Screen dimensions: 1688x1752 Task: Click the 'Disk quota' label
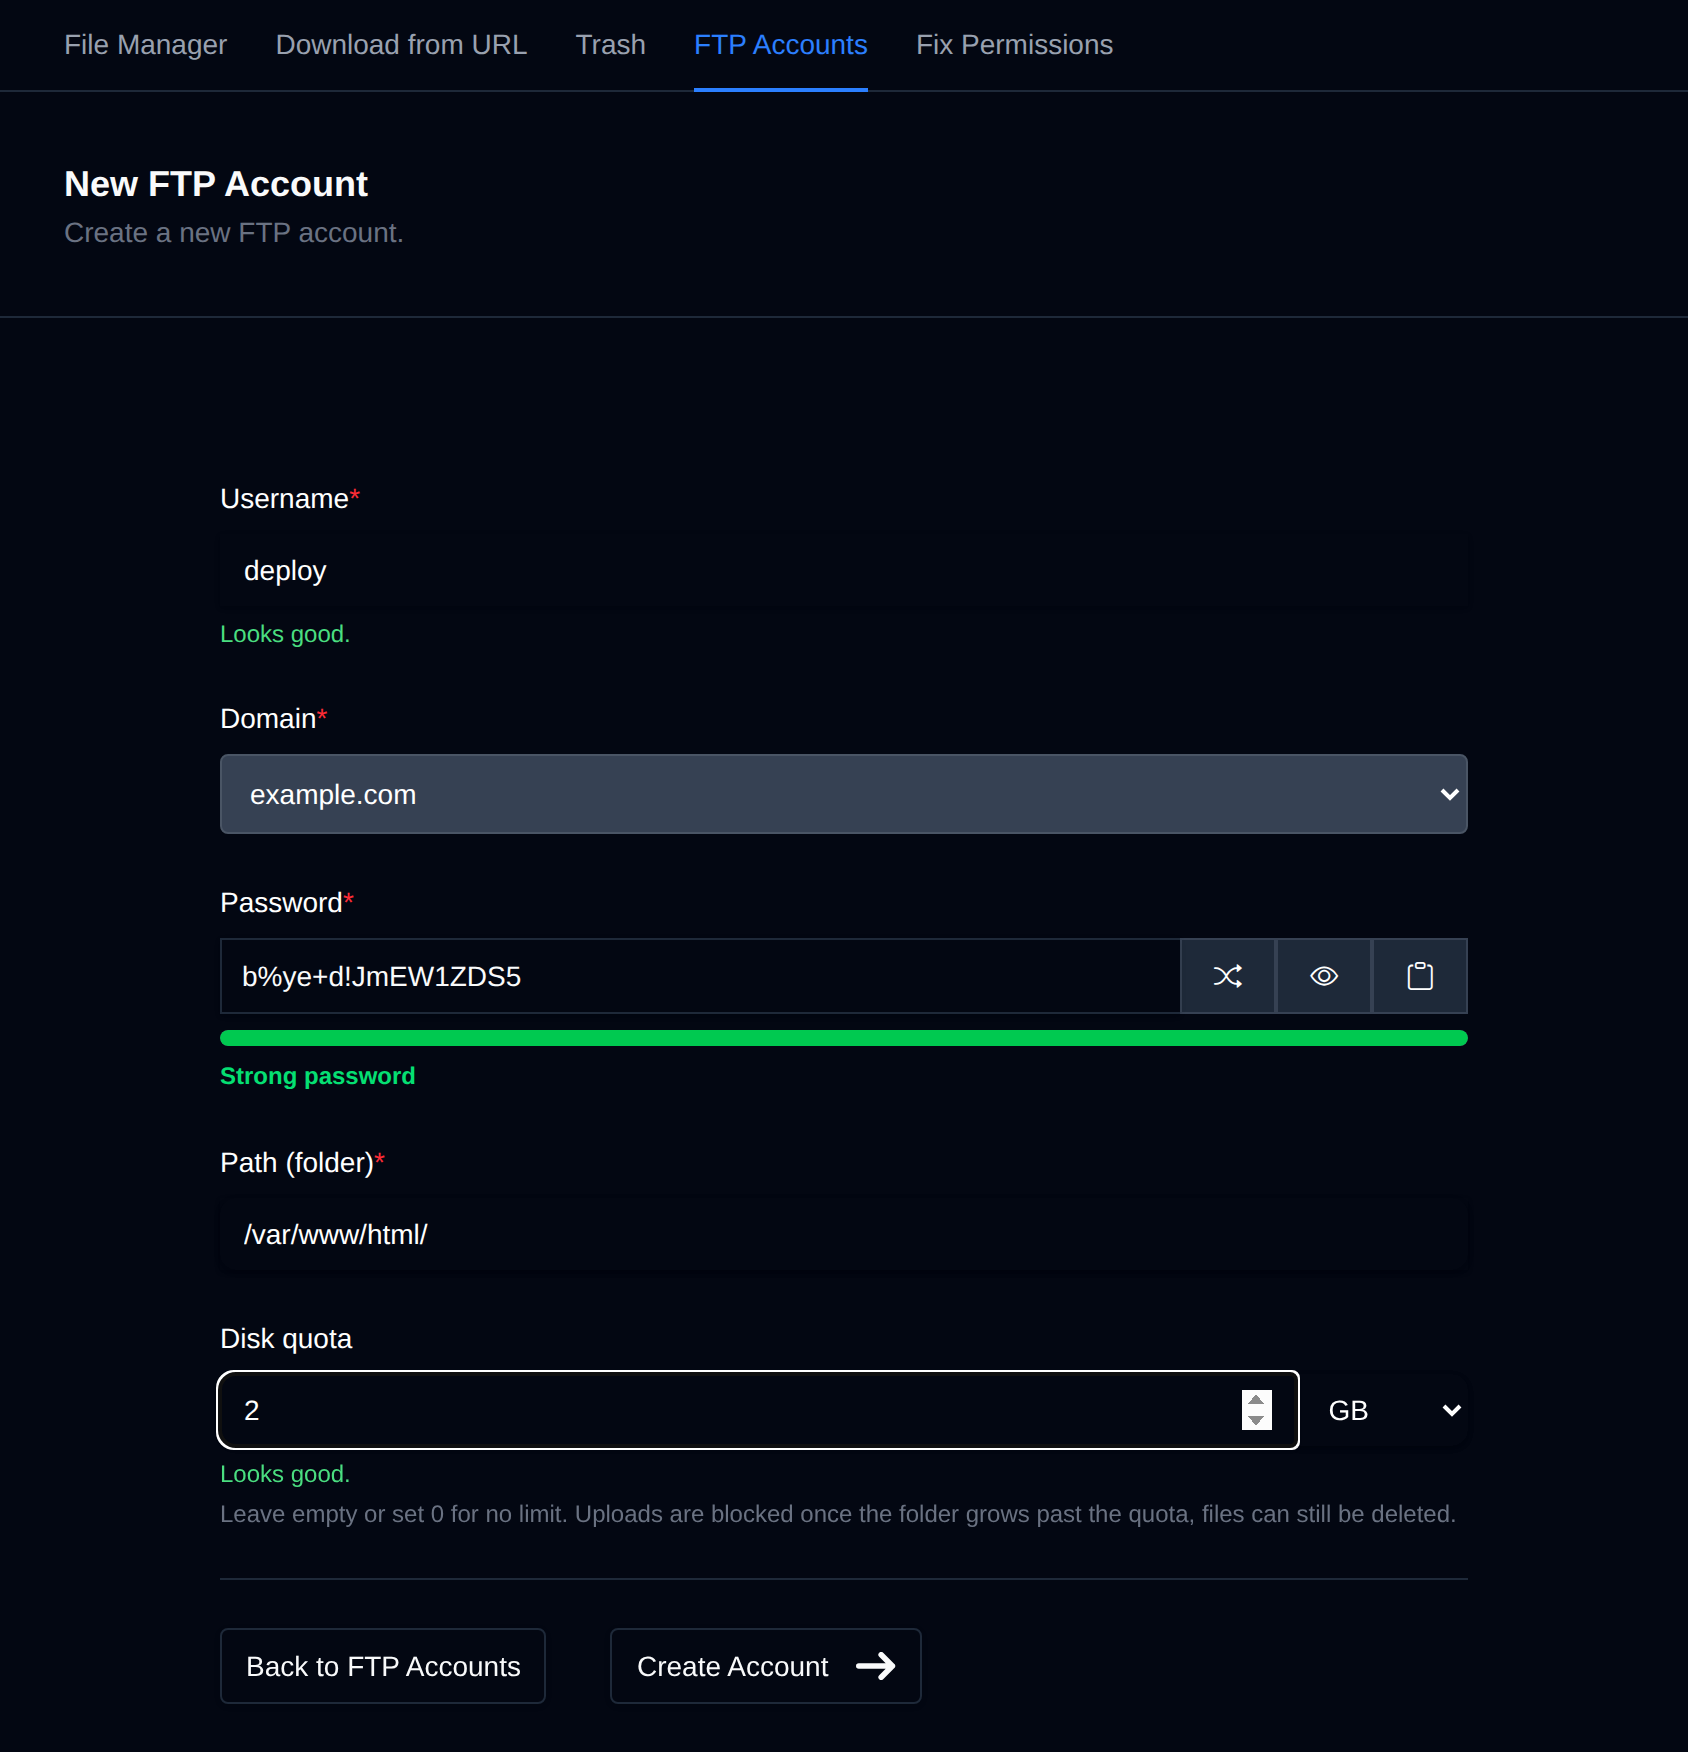(x=286, y=1338)
